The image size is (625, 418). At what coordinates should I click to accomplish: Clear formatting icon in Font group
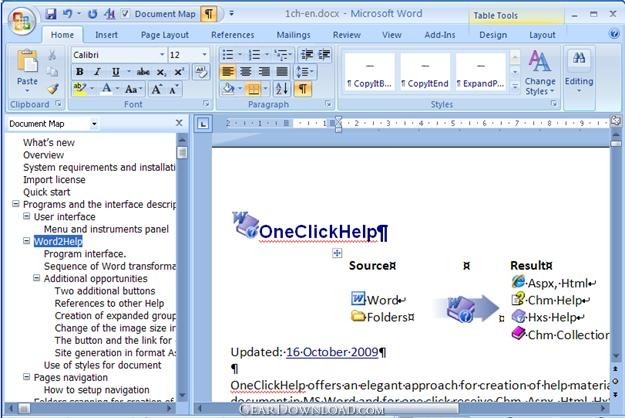(x=201, y=72)
